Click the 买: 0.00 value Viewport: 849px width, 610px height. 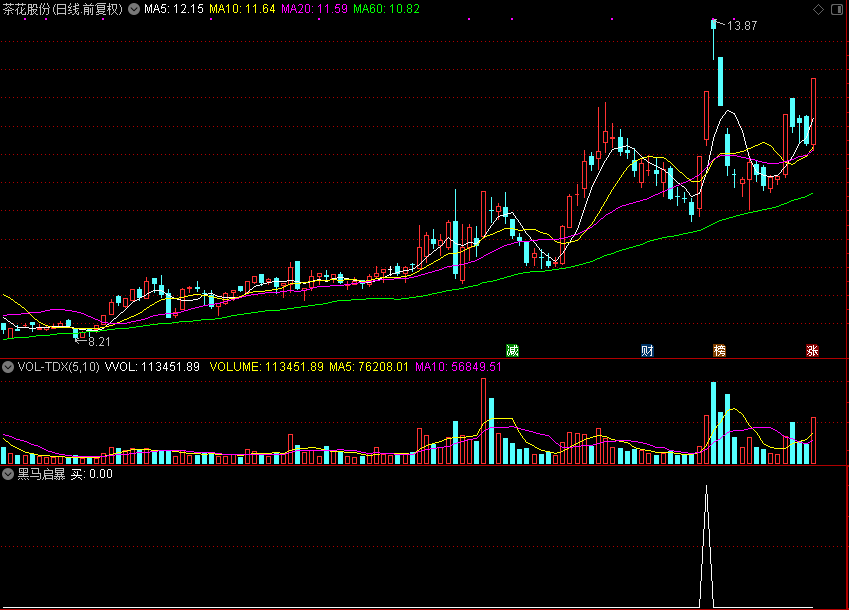tap(92, 474)
